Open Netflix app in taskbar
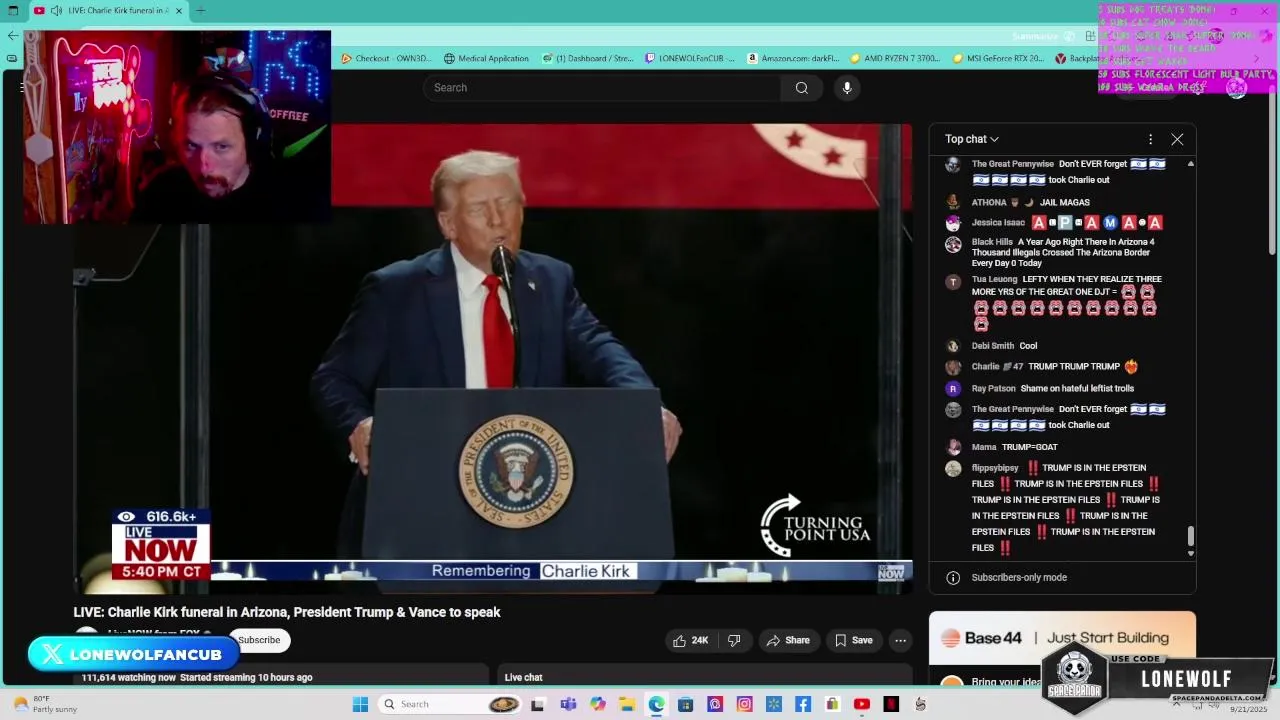The image size is (1280, 720). tap(891, 704)
